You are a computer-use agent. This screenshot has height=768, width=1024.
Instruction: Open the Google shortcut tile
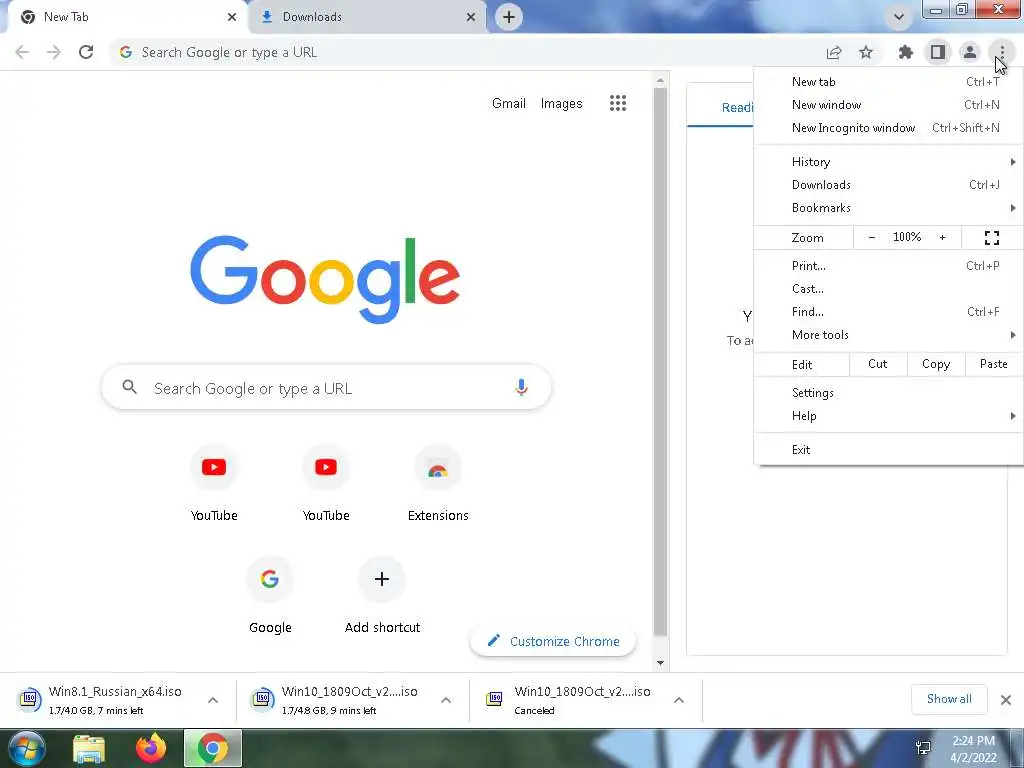[270, 594]
